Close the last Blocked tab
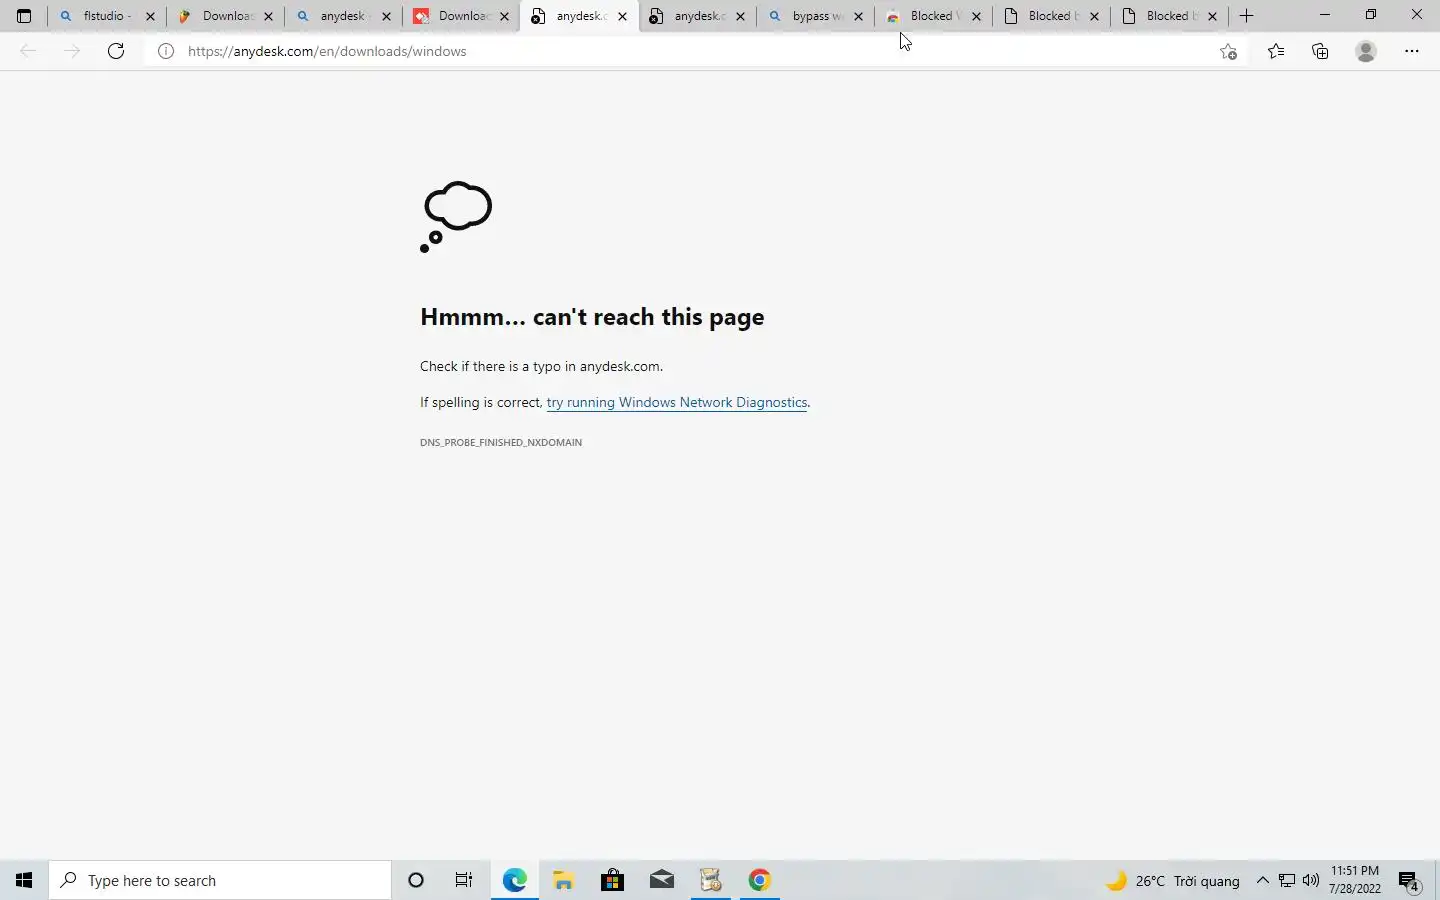The width and height of the screenshot is (1440, 900). pyautogui.click(x=1212, y=16)
